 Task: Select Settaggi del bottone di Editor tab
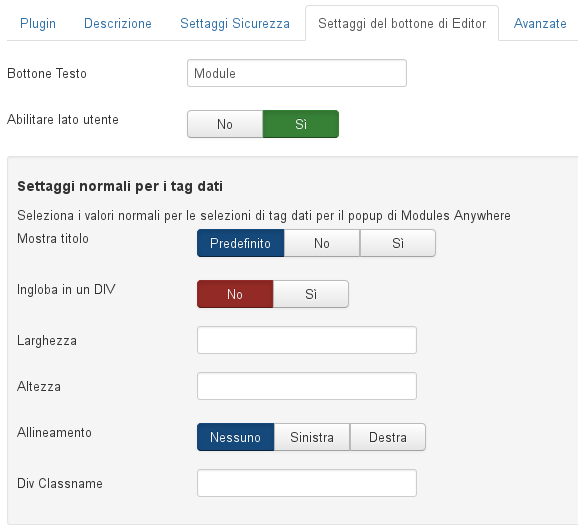(402, 23)
